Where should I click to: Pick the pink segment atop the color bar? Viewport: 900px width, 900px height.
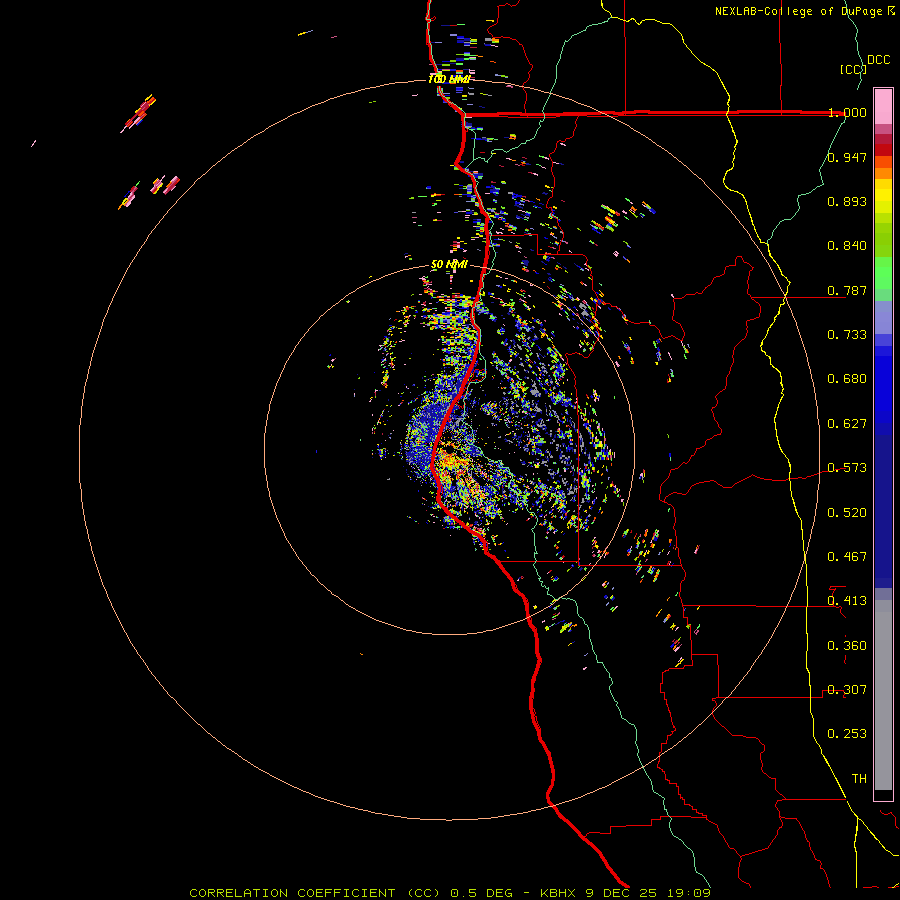[883, 107]
